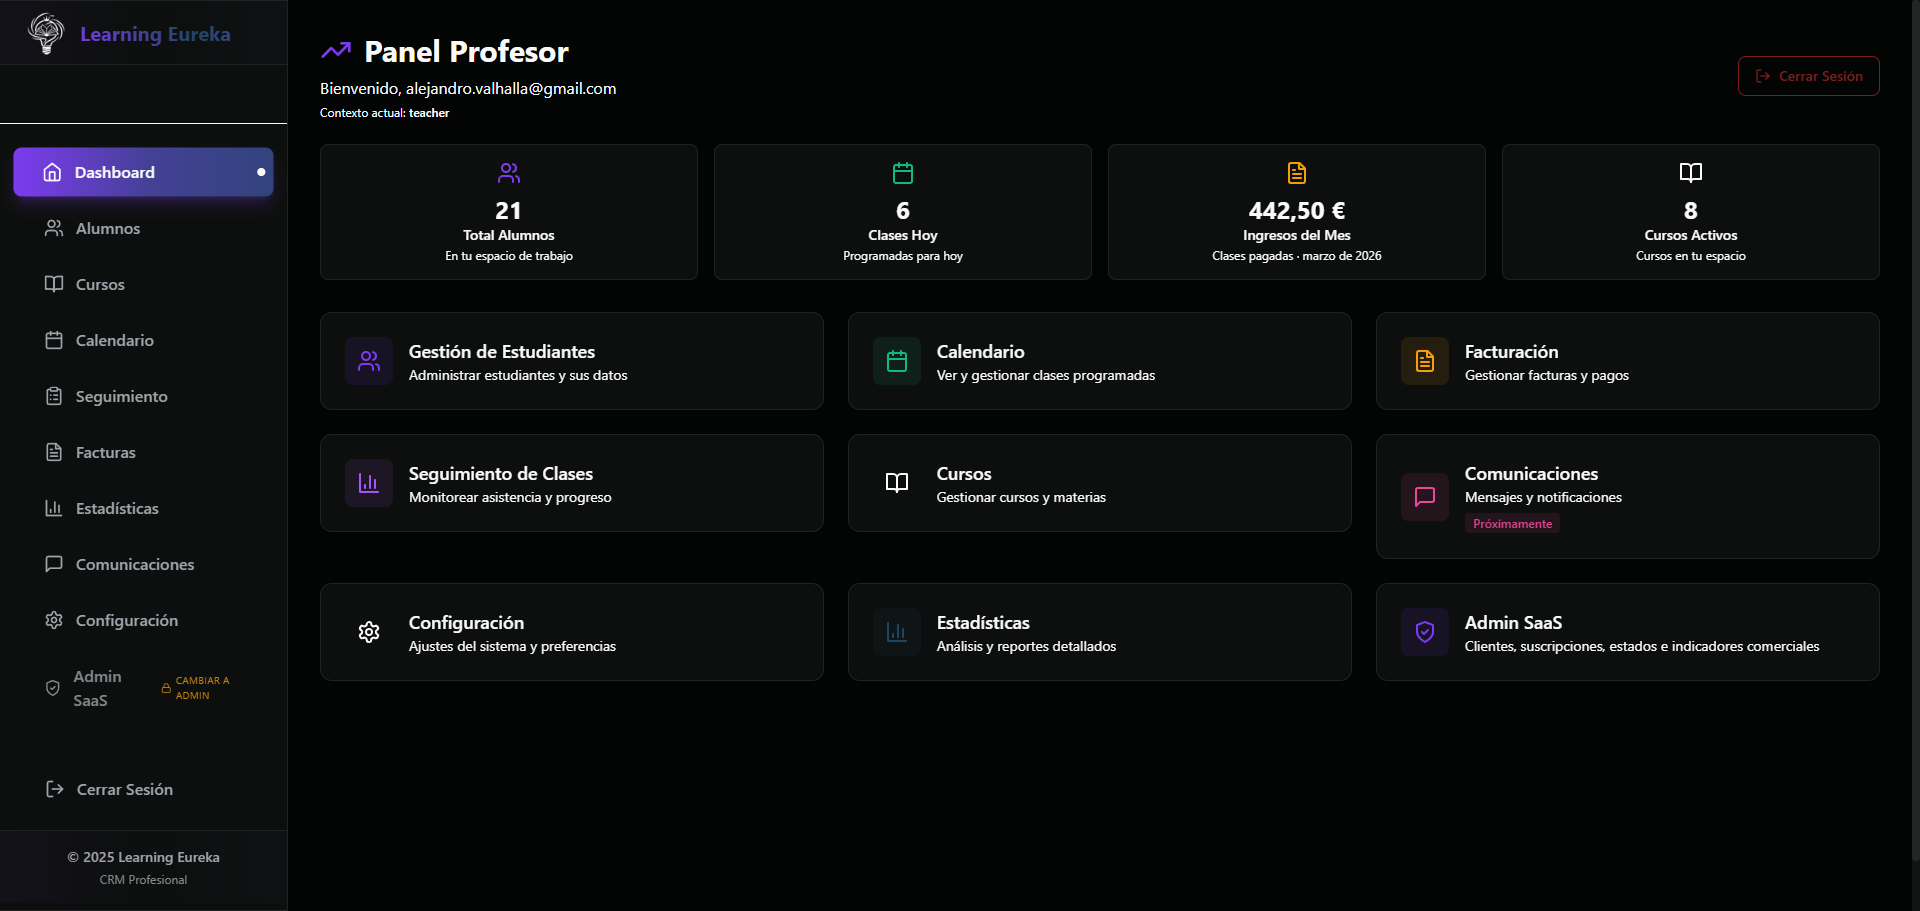Open the Seguimiento de Clases card
Image resolution: width=1920 pixels, height=911 pixels.
pyautogui.click(x=572, y=483)
